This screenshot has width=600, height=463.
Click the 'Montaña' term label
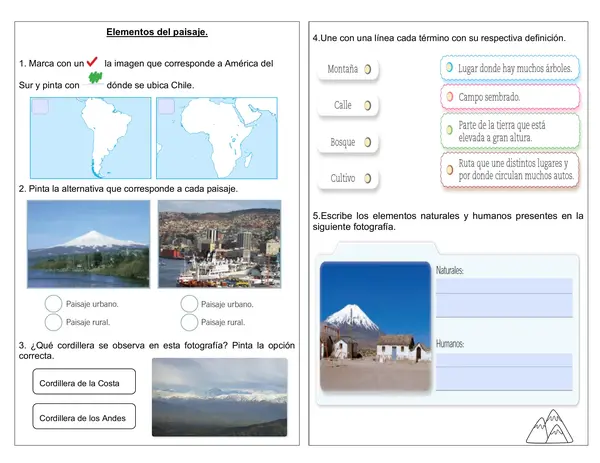(x=343, y=69)
